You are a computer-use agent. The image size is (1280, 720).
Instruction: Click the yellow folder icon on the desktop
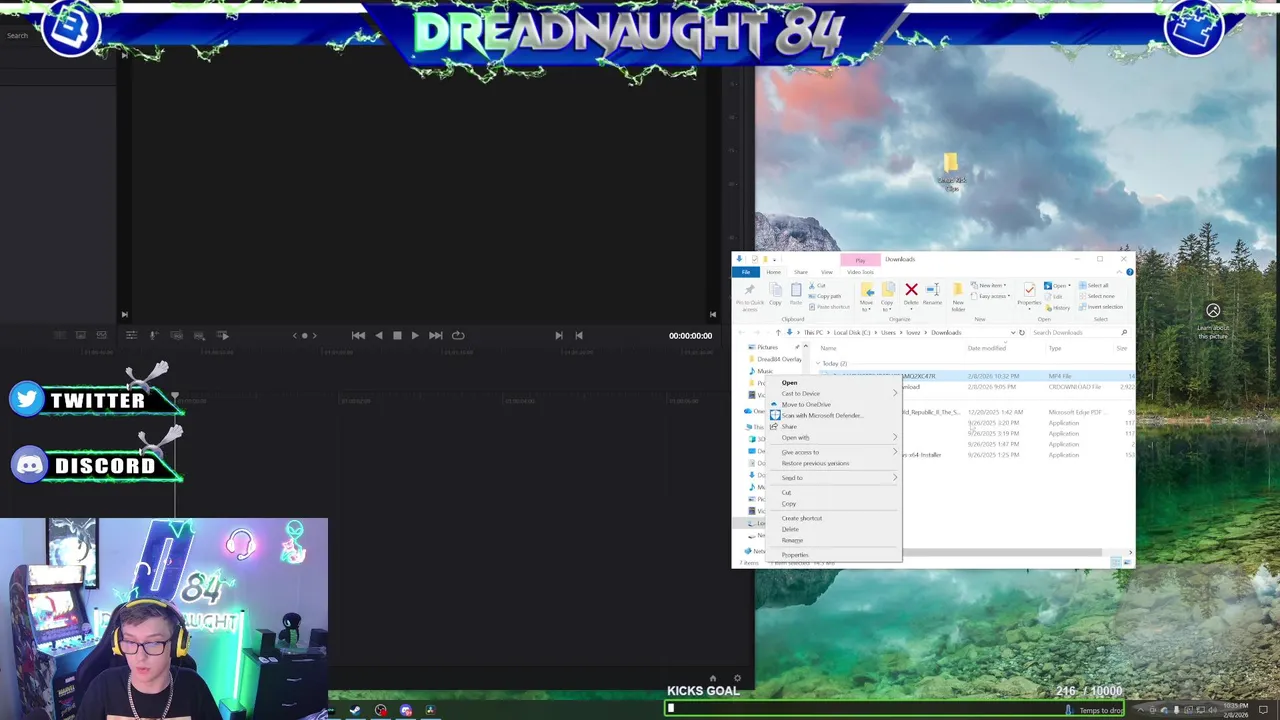951,163
